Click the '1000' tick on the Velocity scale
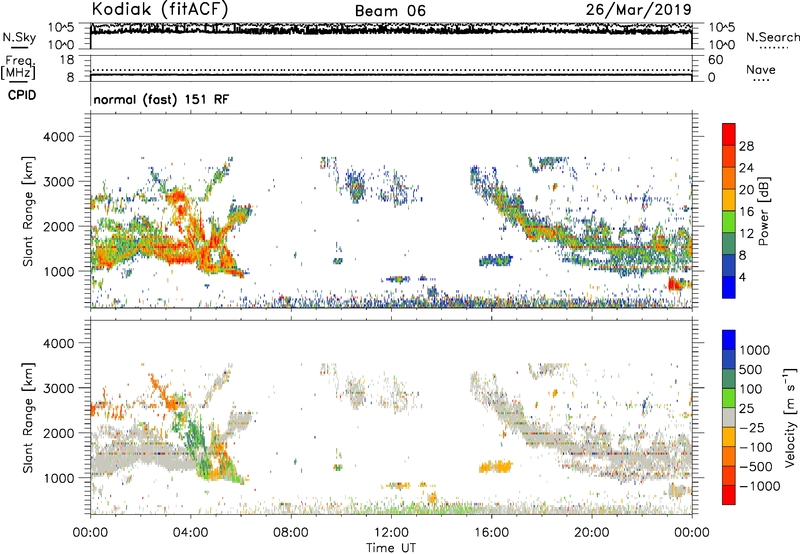The width and height of the screenshot is (800, 554). [x=755, y=350]
